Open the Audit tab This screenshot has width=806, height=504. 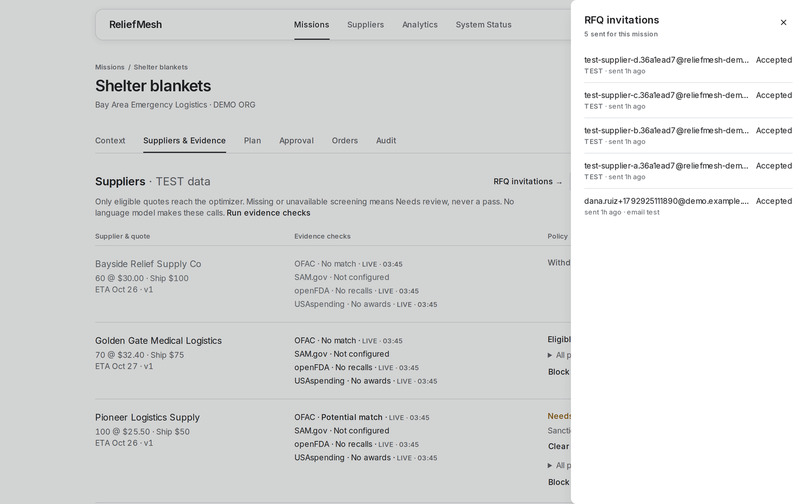click(x=386, y=140)
